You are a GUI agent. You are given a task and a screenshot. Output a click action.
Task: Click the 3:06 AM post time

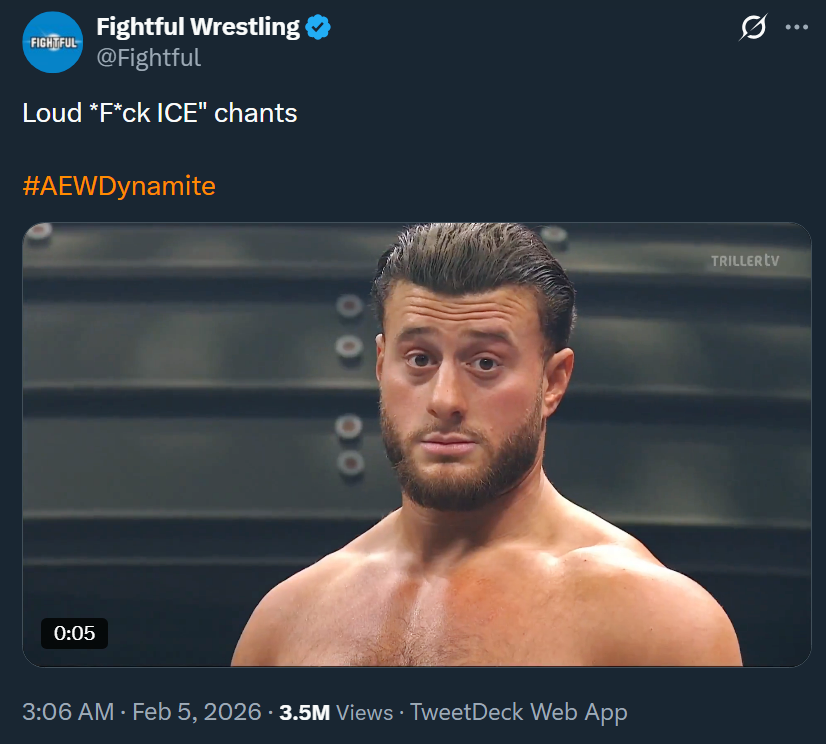pyautogui.click(x=68, y=712)
